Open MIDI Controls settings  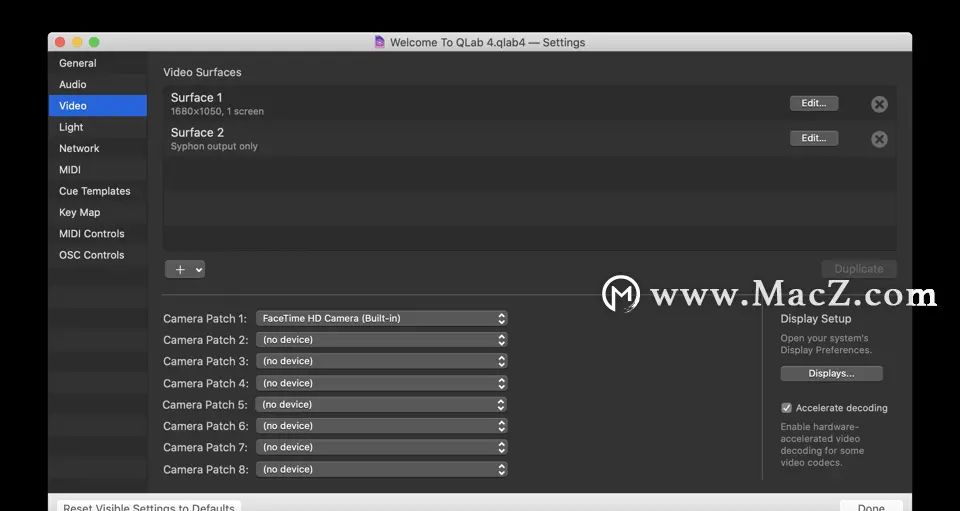pyautogui.click(x=98, y=234)
